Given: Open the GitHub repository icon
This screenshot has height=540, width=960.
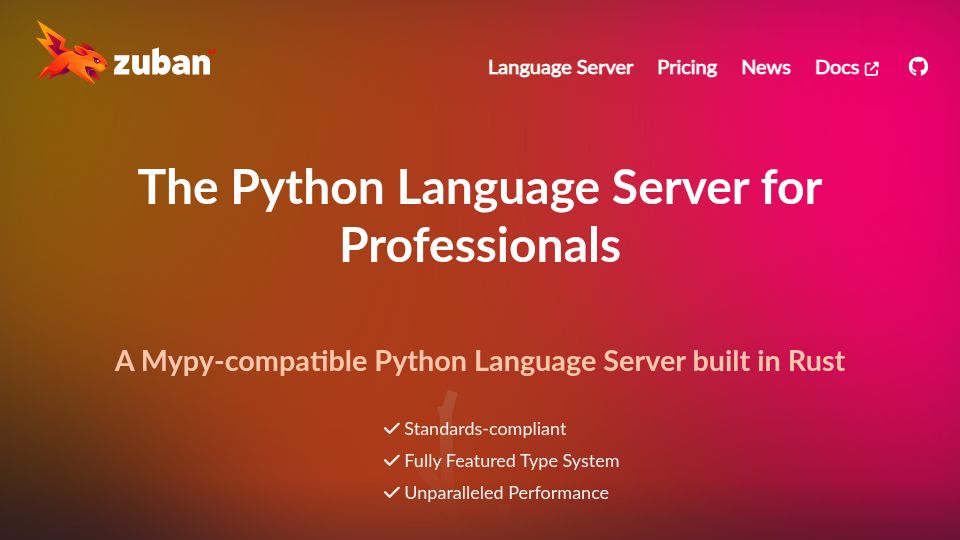Looking at the screenshot, I should pyautogui.click(x=918, y=67).
